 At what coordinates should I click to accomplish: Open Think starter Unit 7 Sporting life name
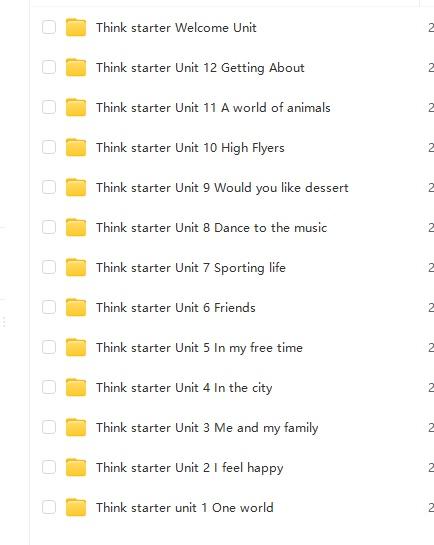191,268
